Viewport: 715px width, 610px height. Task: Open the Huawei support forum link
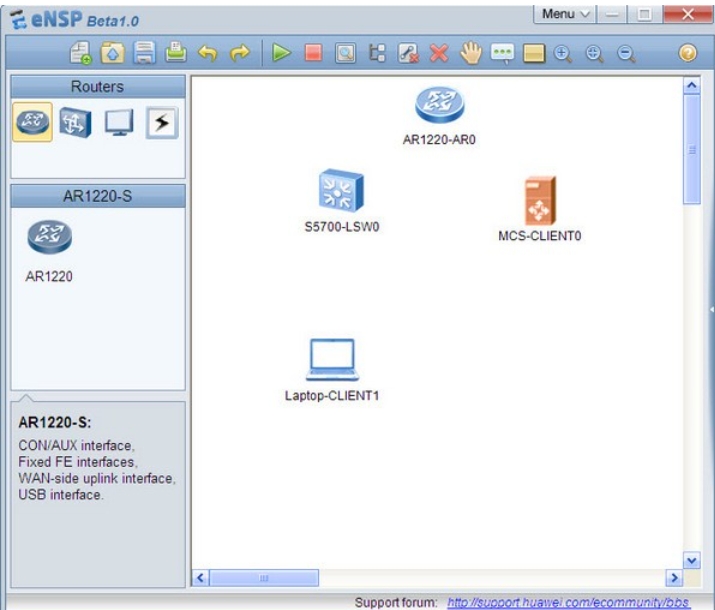[x=568, y=602]
